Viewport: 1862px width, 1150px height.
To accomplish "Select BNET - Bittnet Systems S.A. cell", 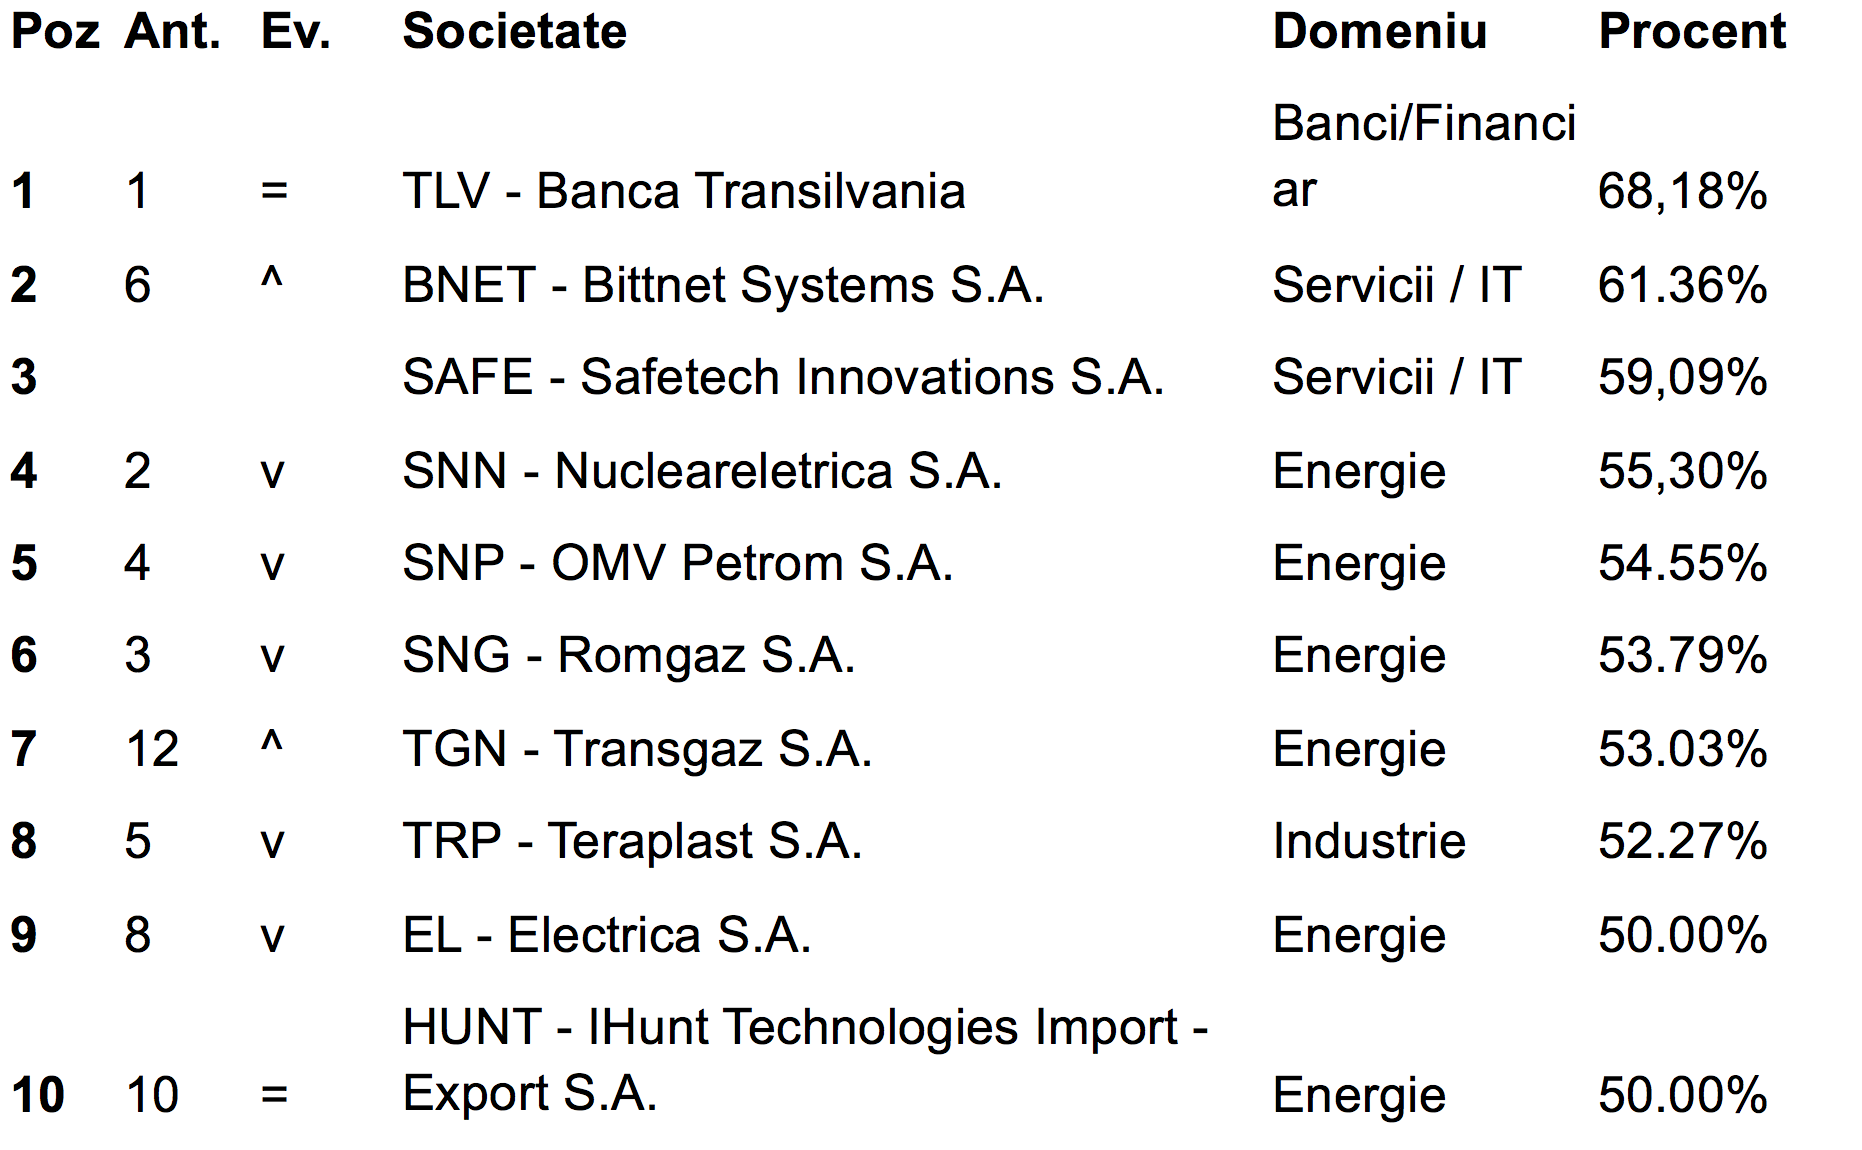I will click(723, 285).
